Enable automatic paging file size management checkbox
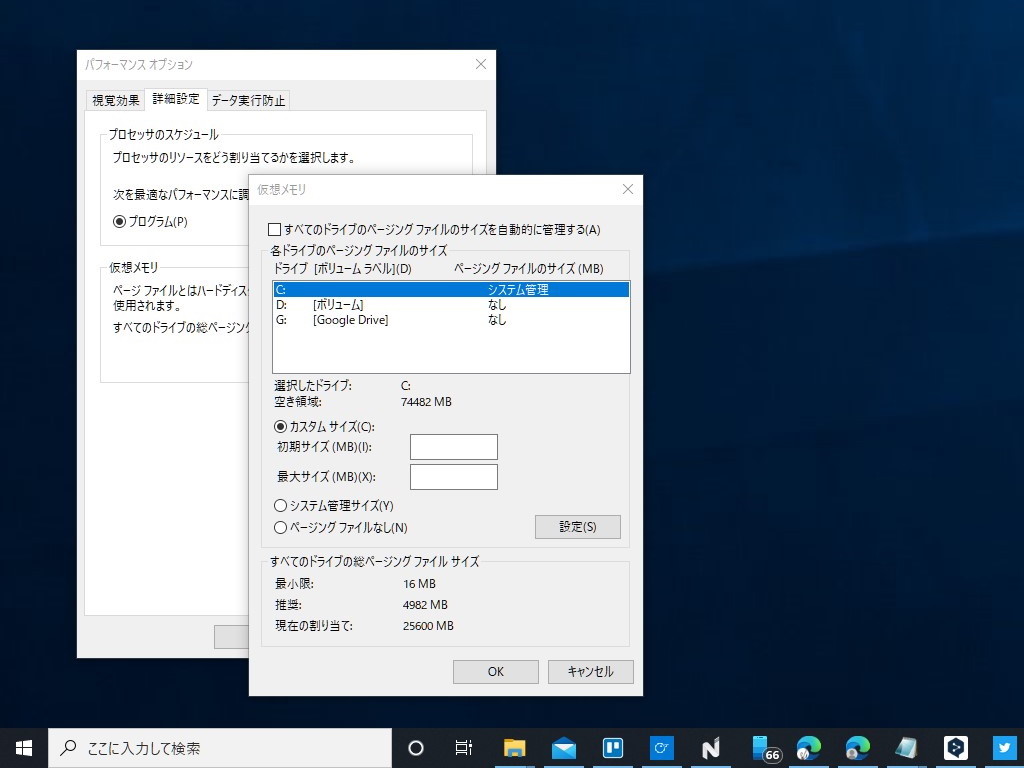The width and height of the screenshot is (1024, 768). click(273, 229)
